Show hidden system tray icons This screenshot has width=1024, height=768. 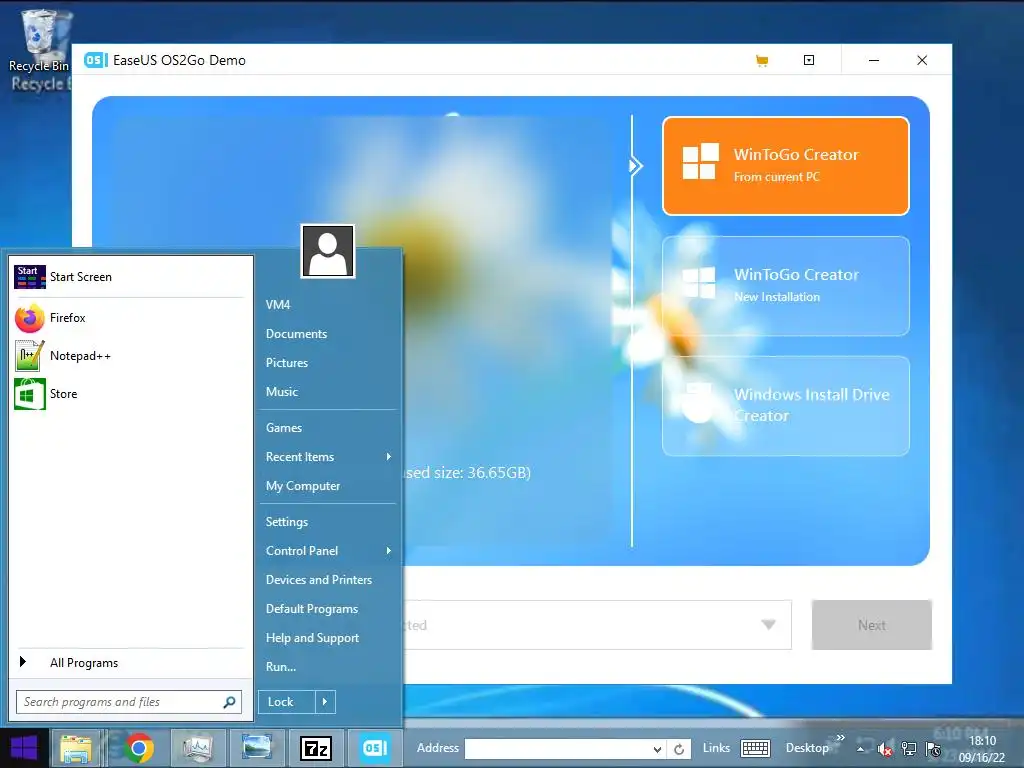[x=861, y=749]
